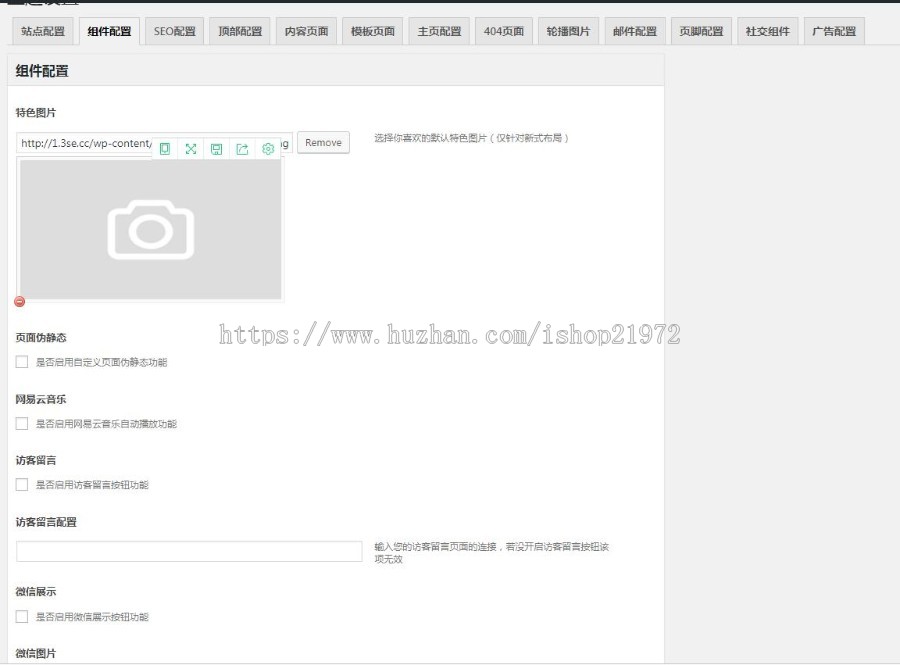
Task: Switch to the SEO配置 tab
Action: pyautogui.click(x=174, y=31)
